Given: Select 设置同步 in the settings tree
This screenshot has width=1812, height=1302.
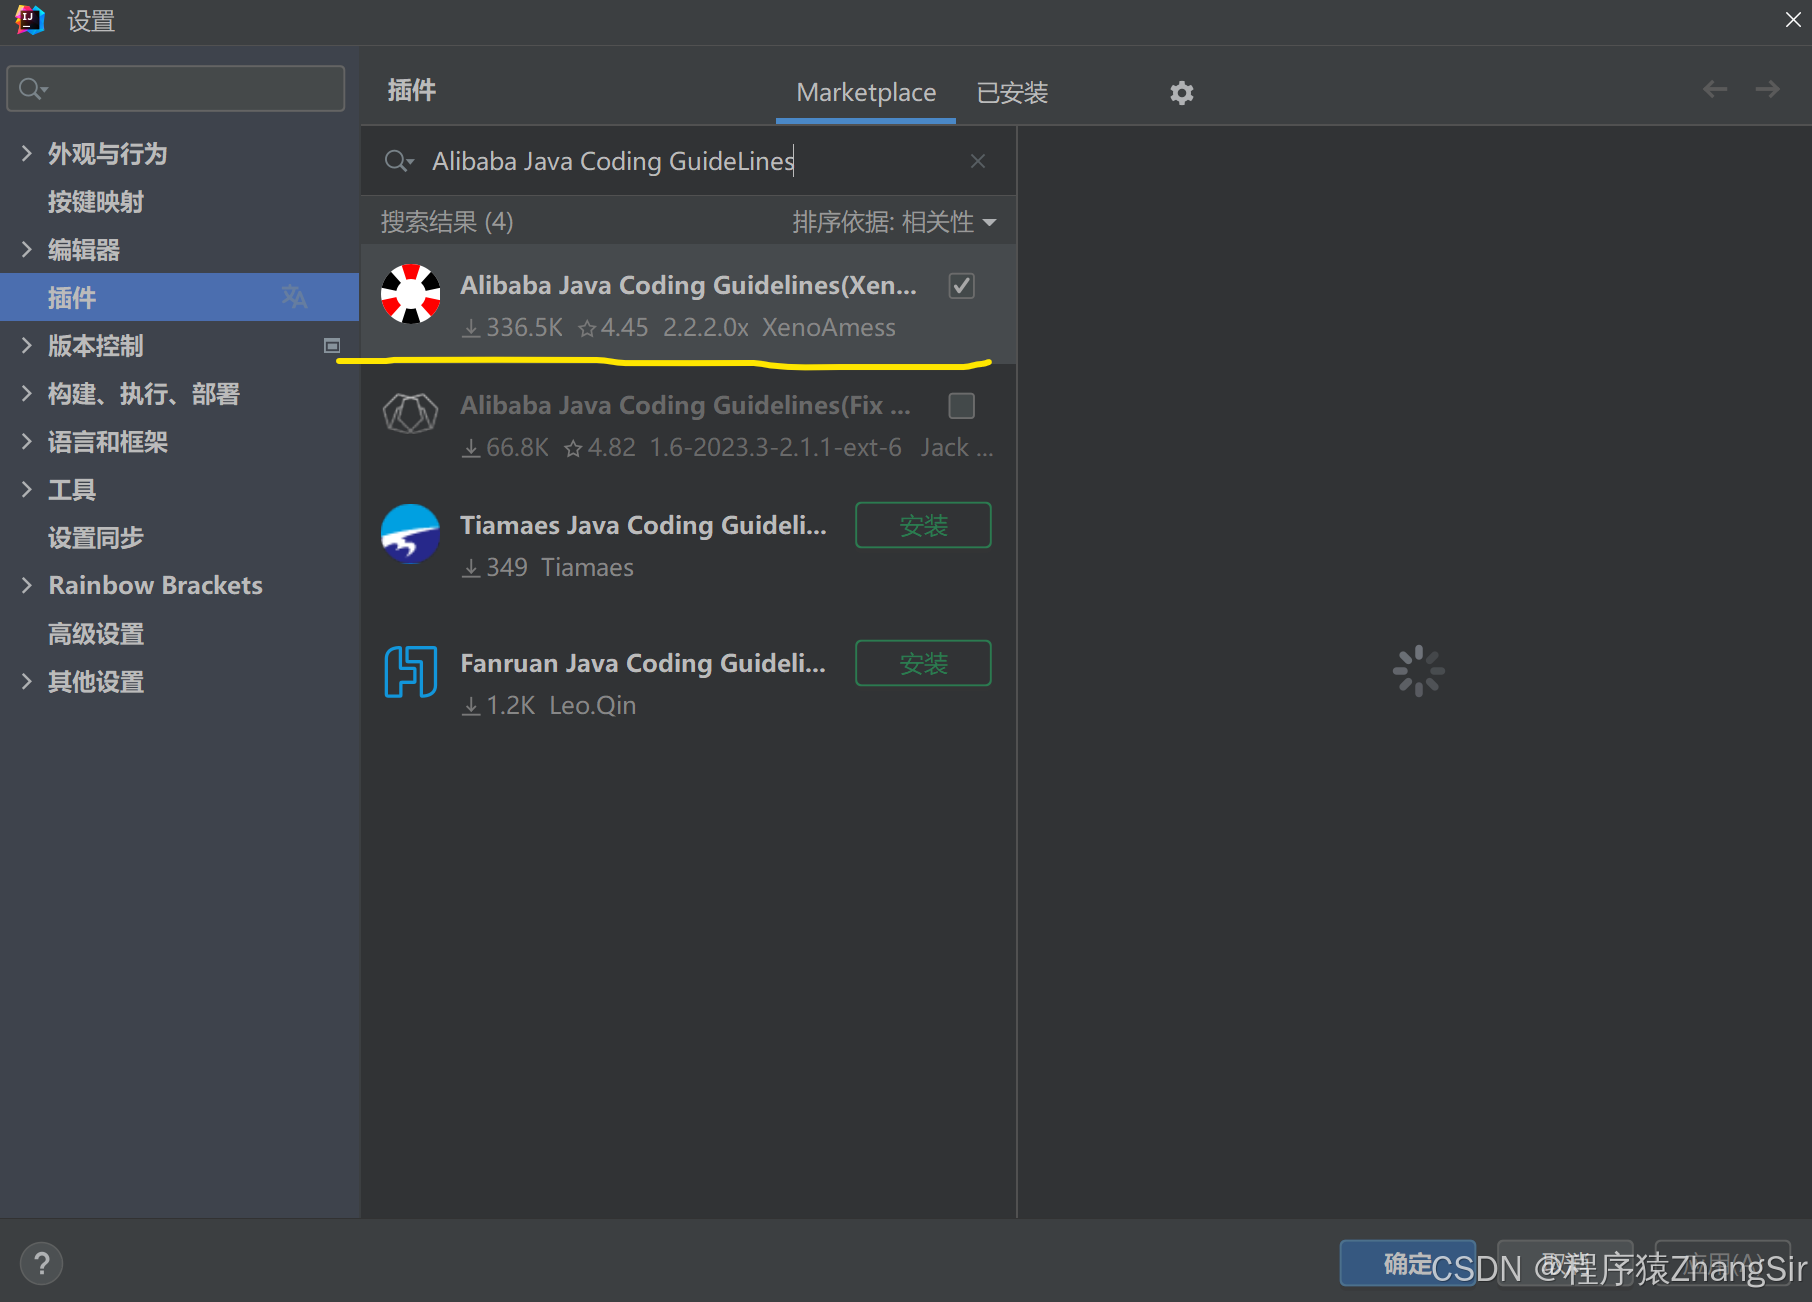Looking at the screenshot, I should 96,538.
